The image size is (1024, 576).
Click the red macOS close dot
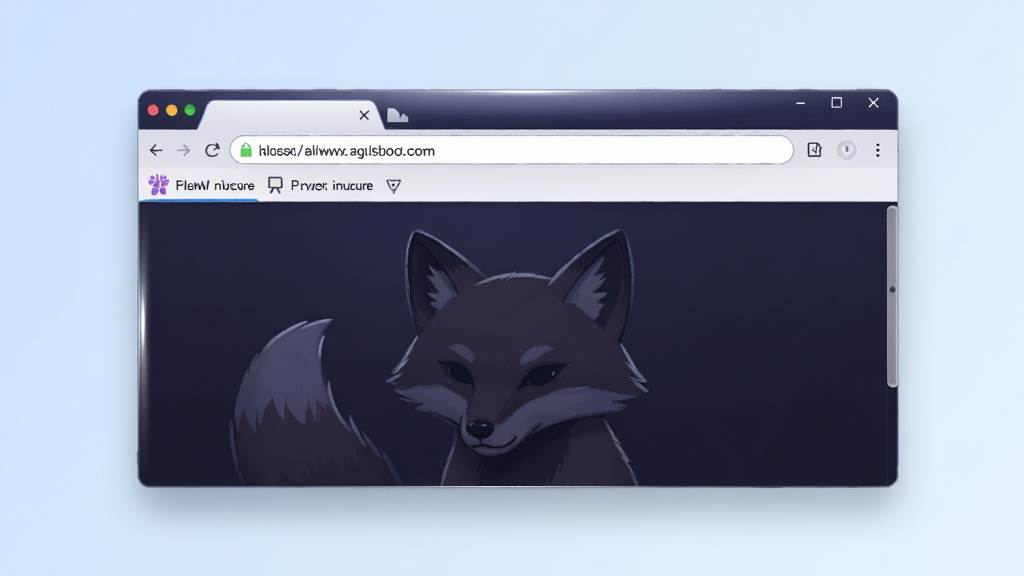[x=153, y=110]
